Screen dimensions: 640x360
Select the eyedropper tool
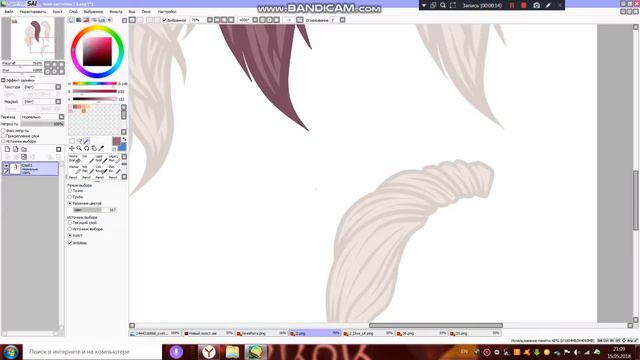coord(101,148)
